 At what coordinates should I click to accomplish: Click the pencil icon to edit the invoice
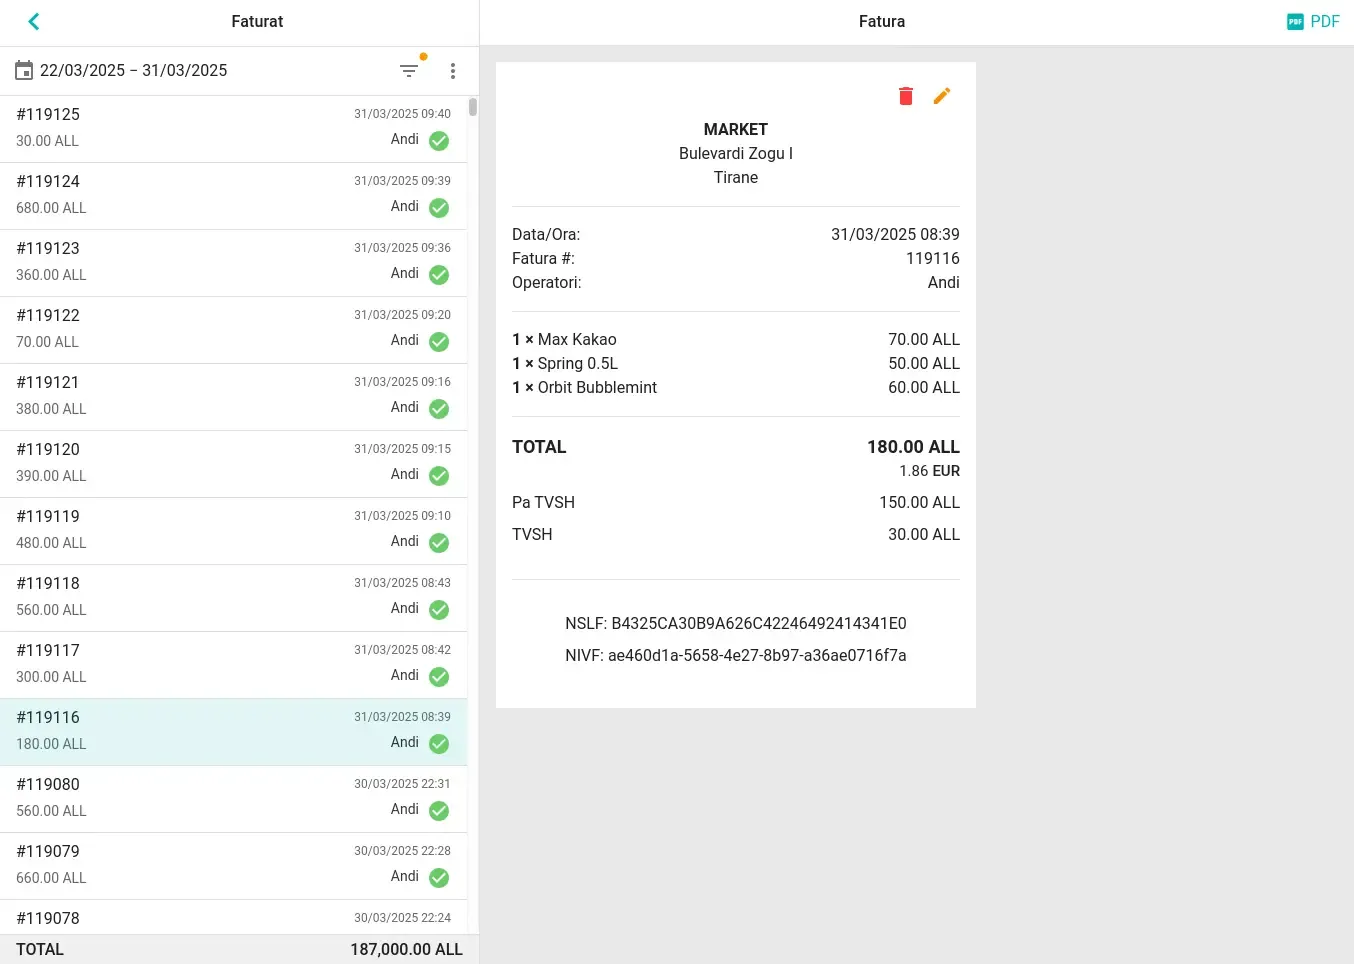pyautogui.click(x=941, y=95)
